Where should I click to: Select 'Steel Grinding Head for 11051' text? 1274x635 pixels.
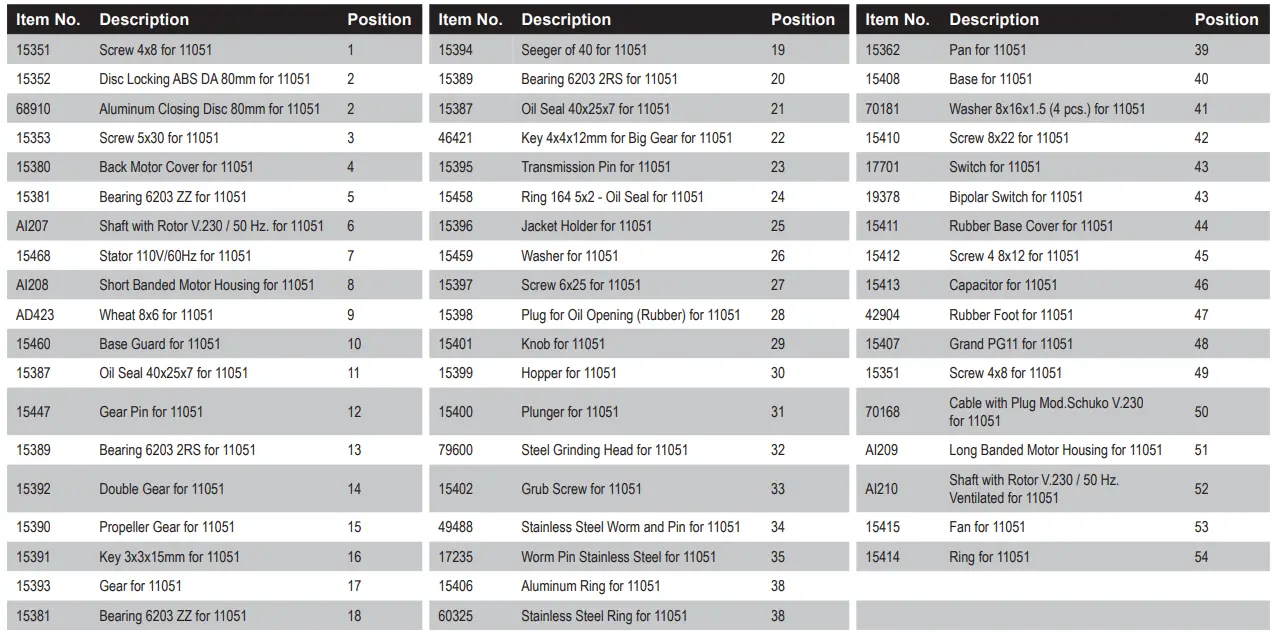coord(604,450)
